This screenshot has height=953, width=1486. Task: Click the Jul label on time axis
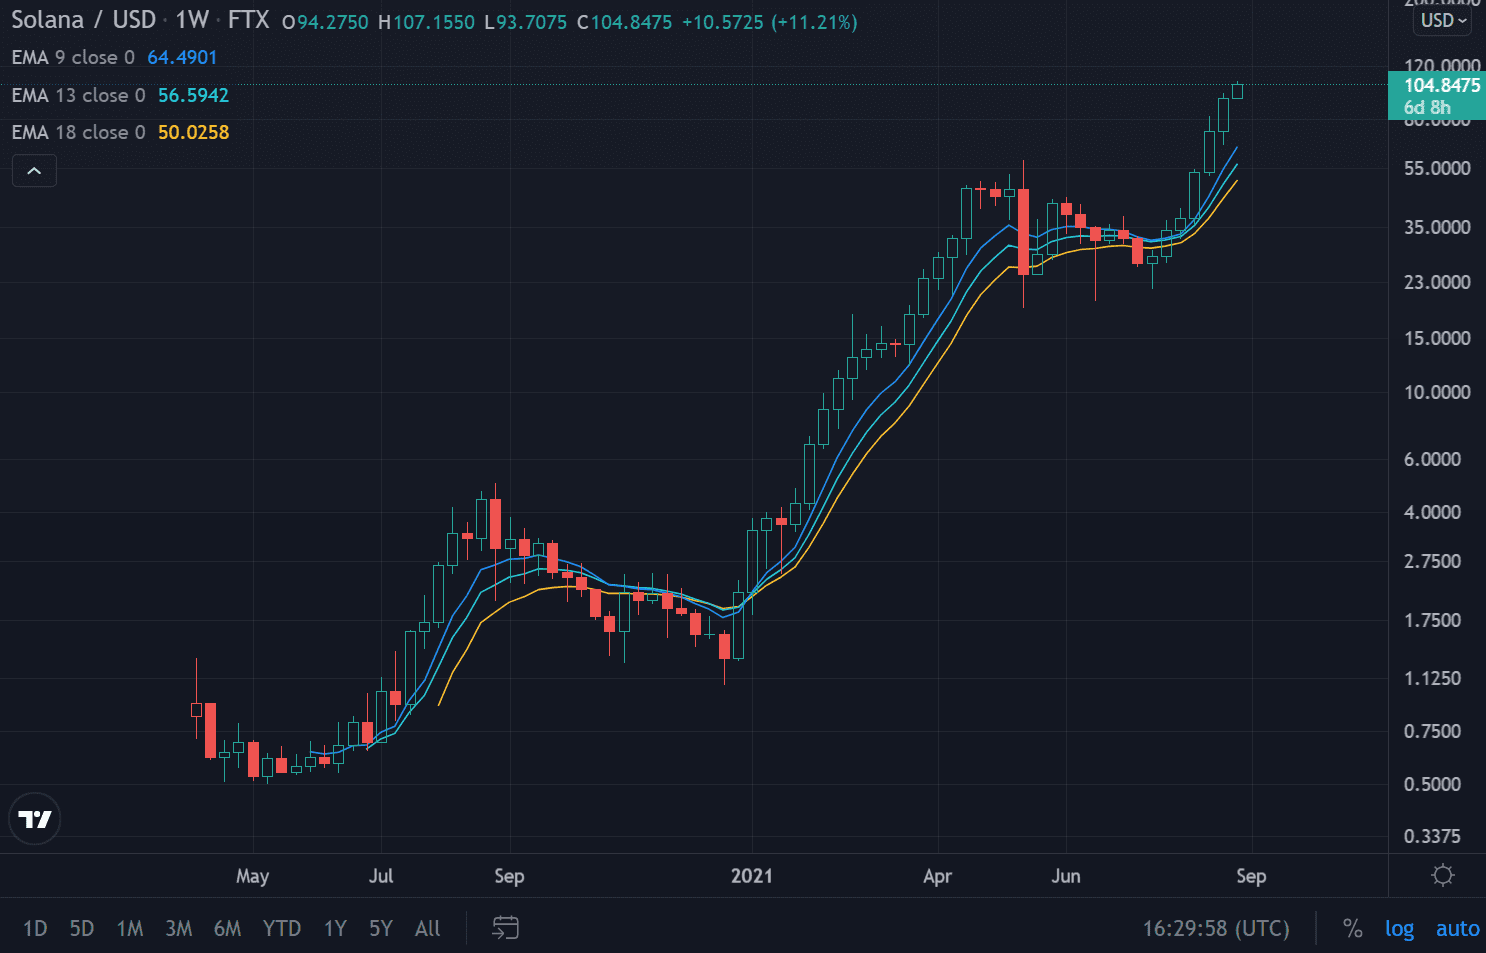(x=381, y=876)
